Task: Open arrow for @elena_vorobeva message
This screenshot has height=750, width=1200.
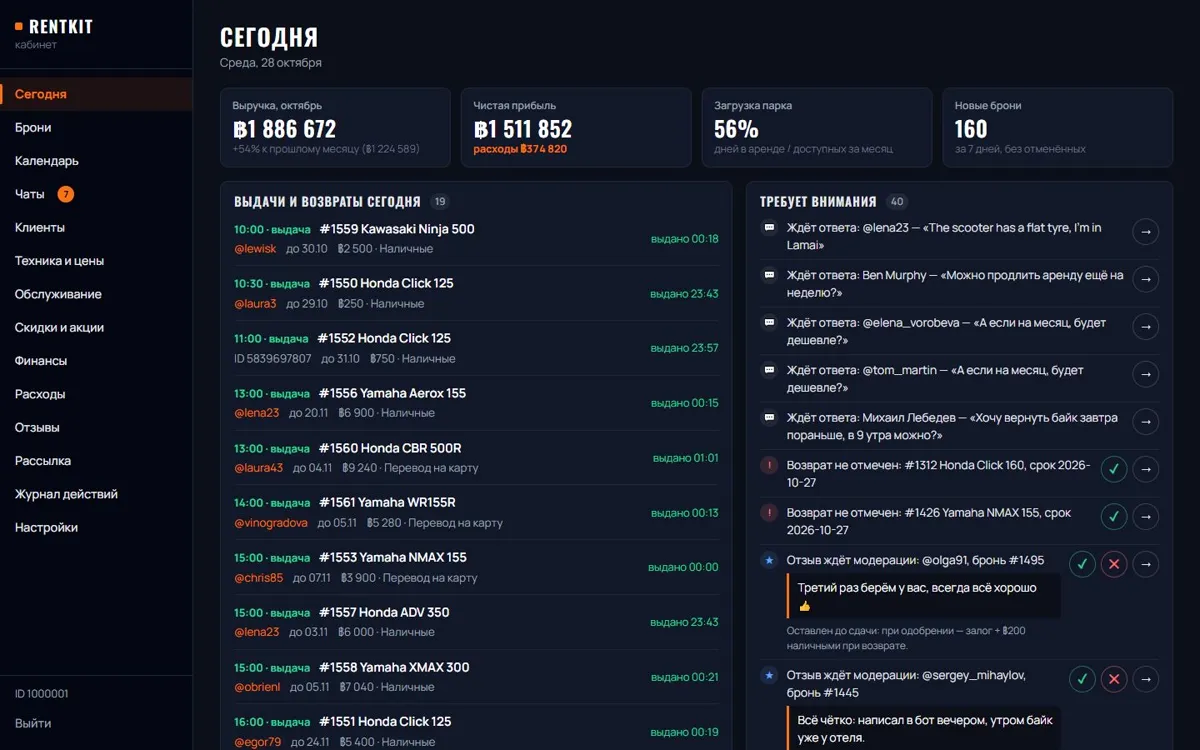Action: click(x=1146, y=327)
